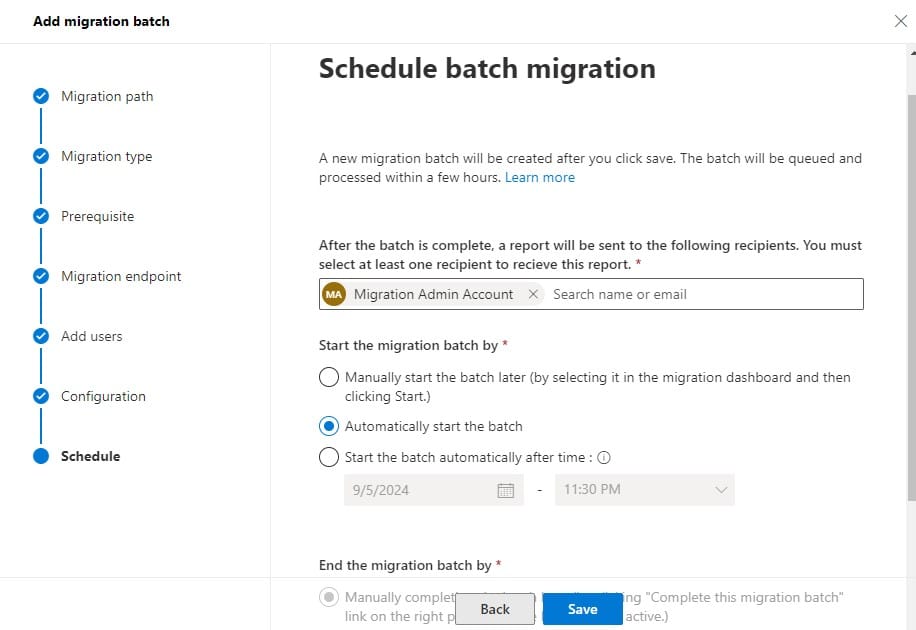Click the Configuration step checkmark icon
The height and width of the screenshot is (630, 916).
(40, 396)
